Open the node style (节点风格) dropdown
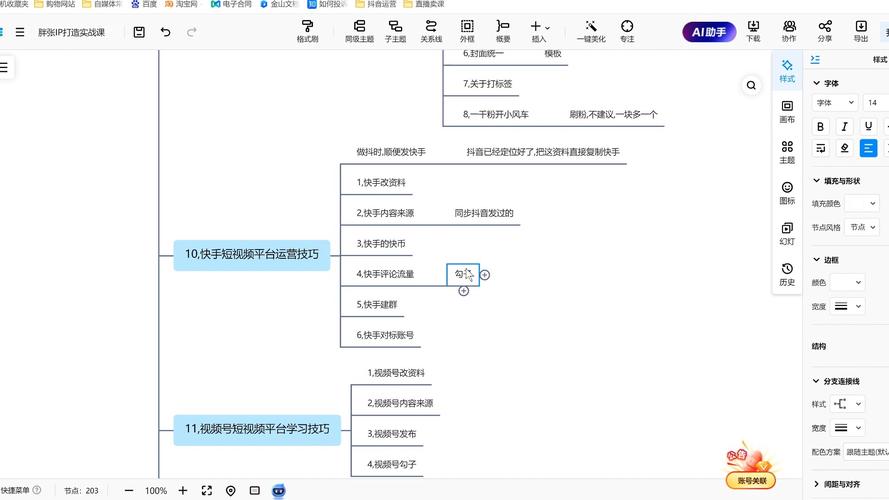The height and width of the screenshot is (500, 889). coord(862,227)
